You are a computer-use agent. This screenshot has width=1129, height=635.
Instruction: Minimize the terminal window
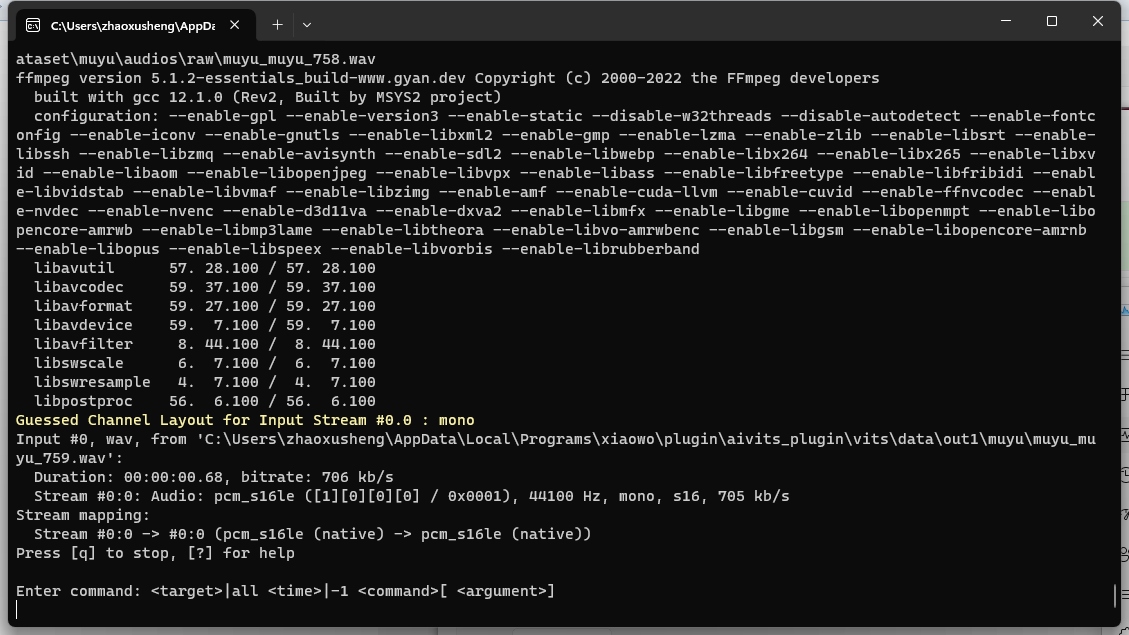coord(1006,21)
